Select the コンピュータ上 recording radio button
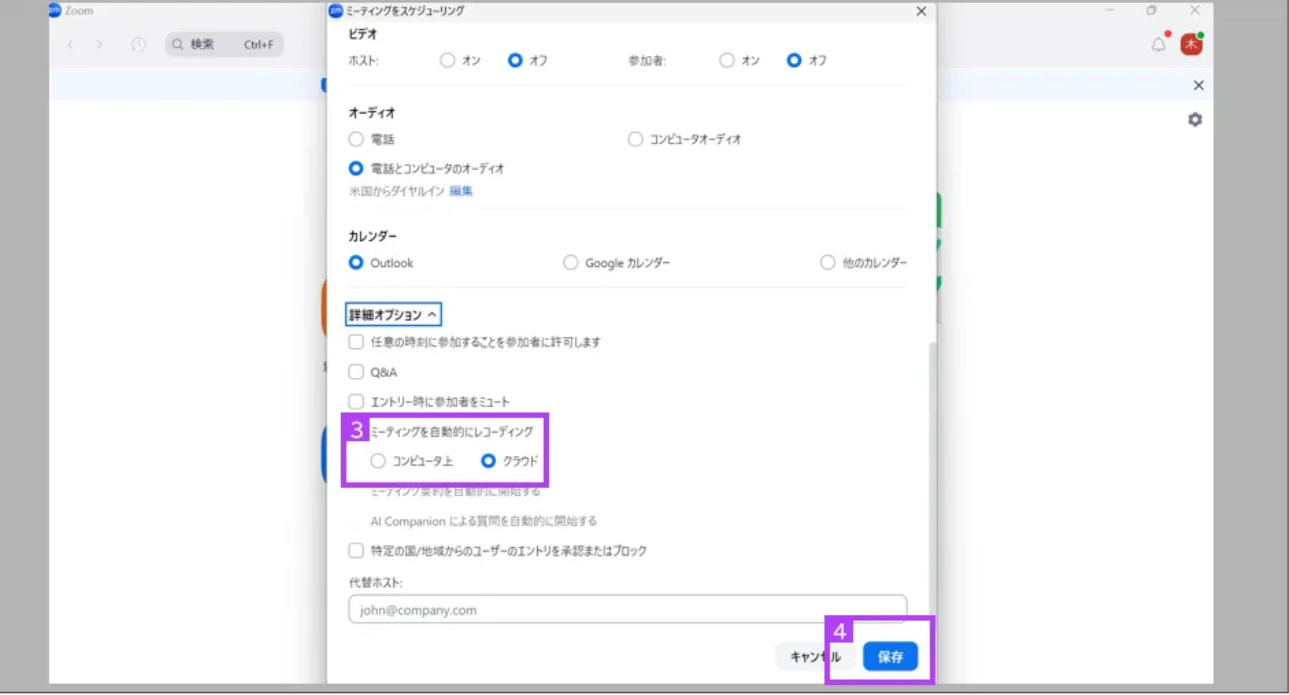The image size is (1289, 695). (377, 461)
